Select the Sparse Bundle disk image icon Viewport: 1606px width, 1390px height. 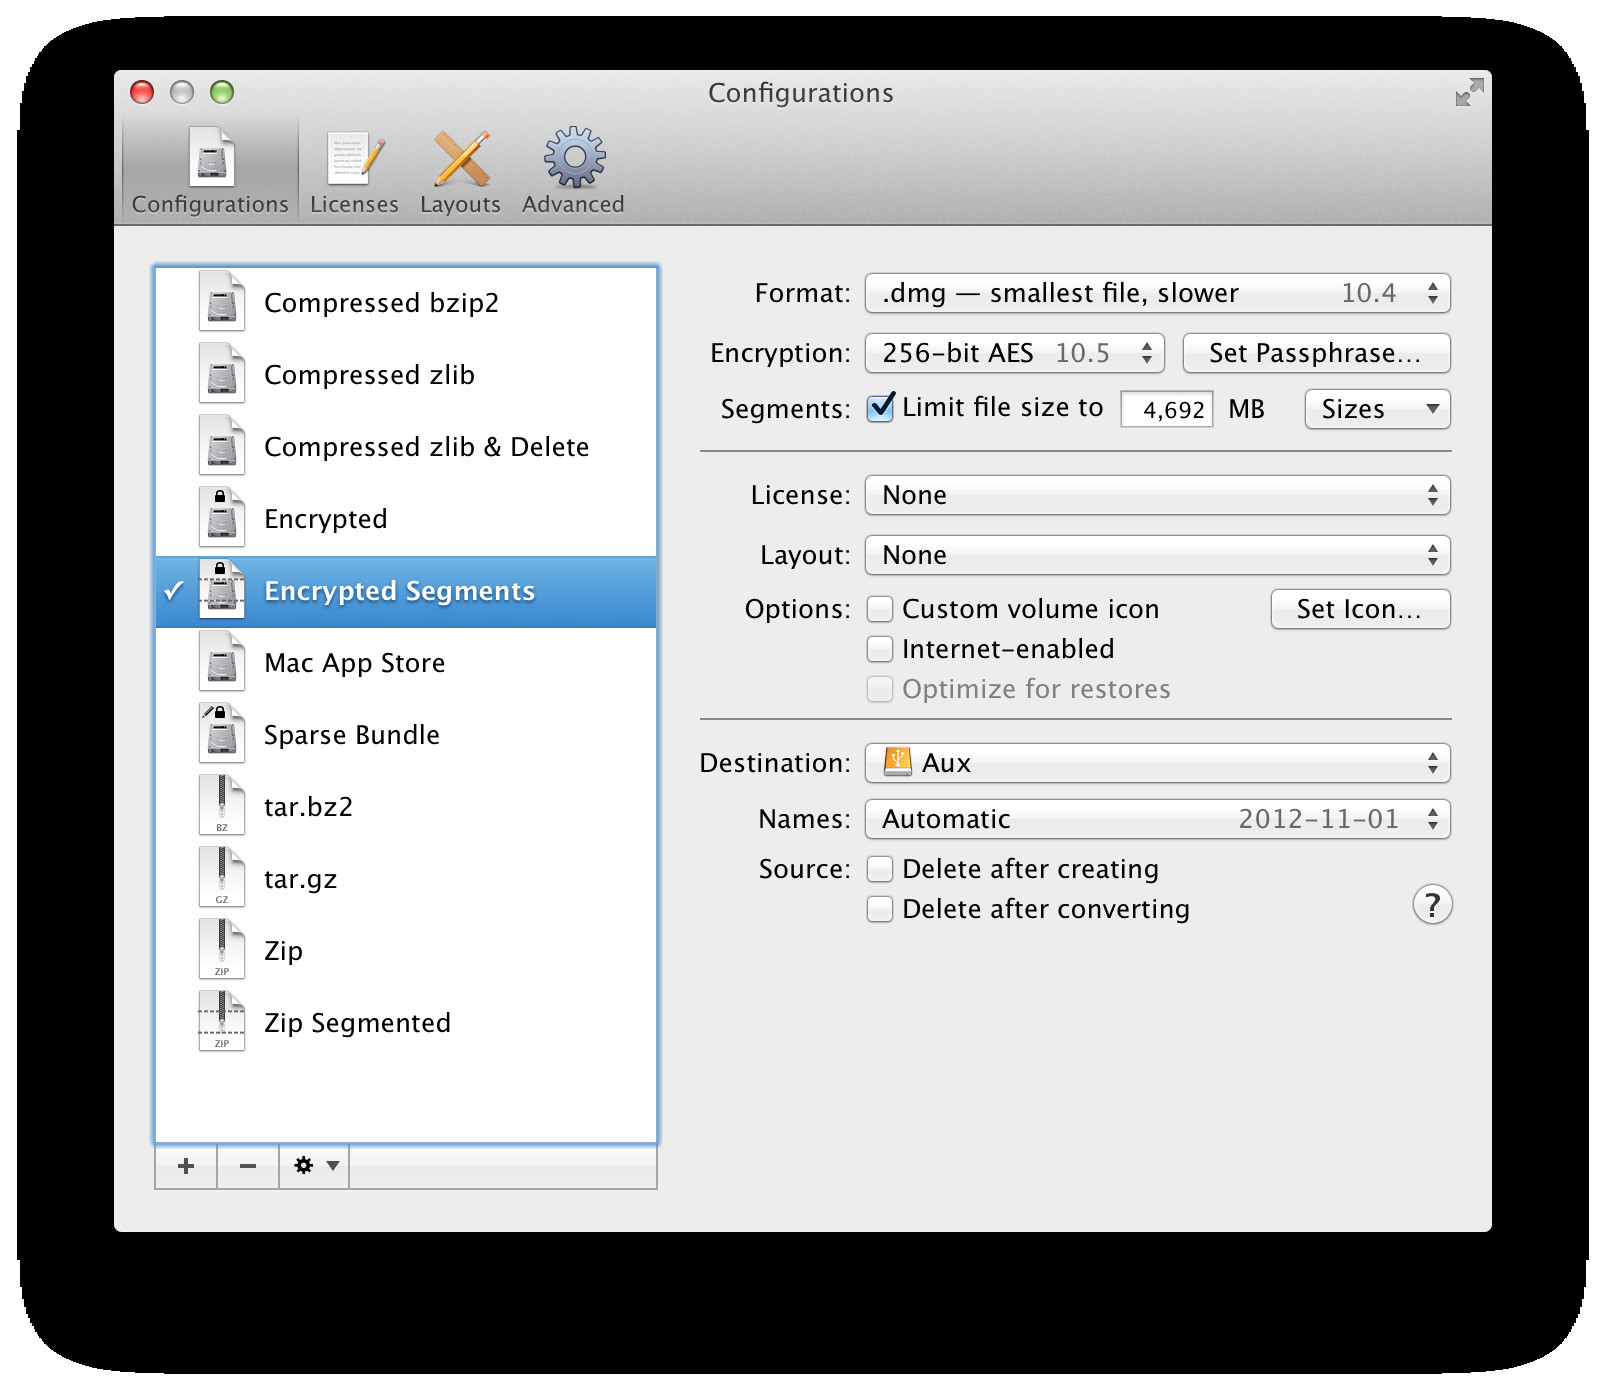(221, 733)
